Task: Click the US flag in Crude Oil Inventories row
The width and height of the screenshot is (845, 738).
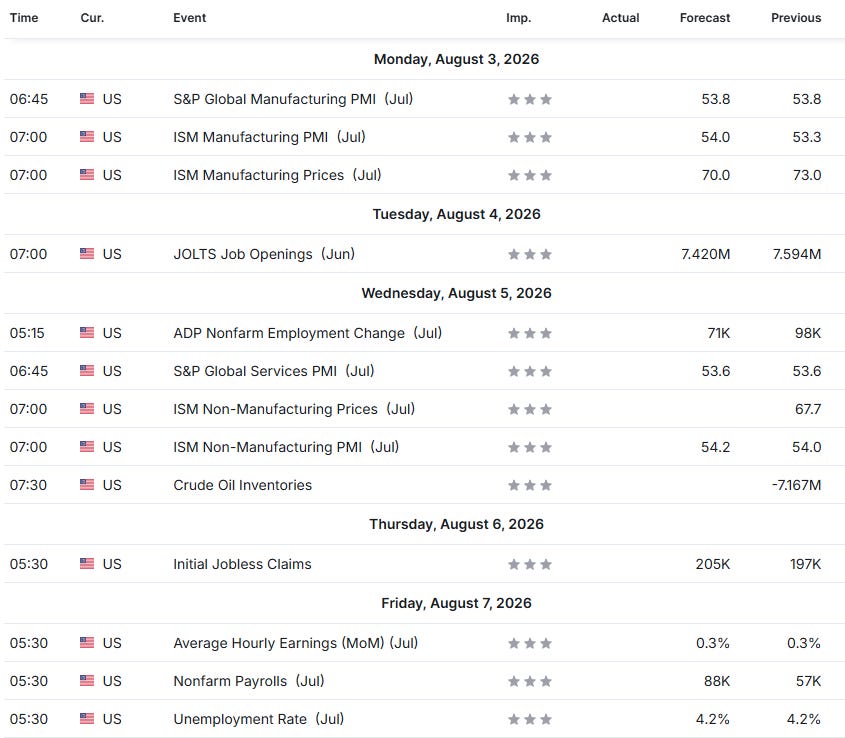Action: (87, 485)
